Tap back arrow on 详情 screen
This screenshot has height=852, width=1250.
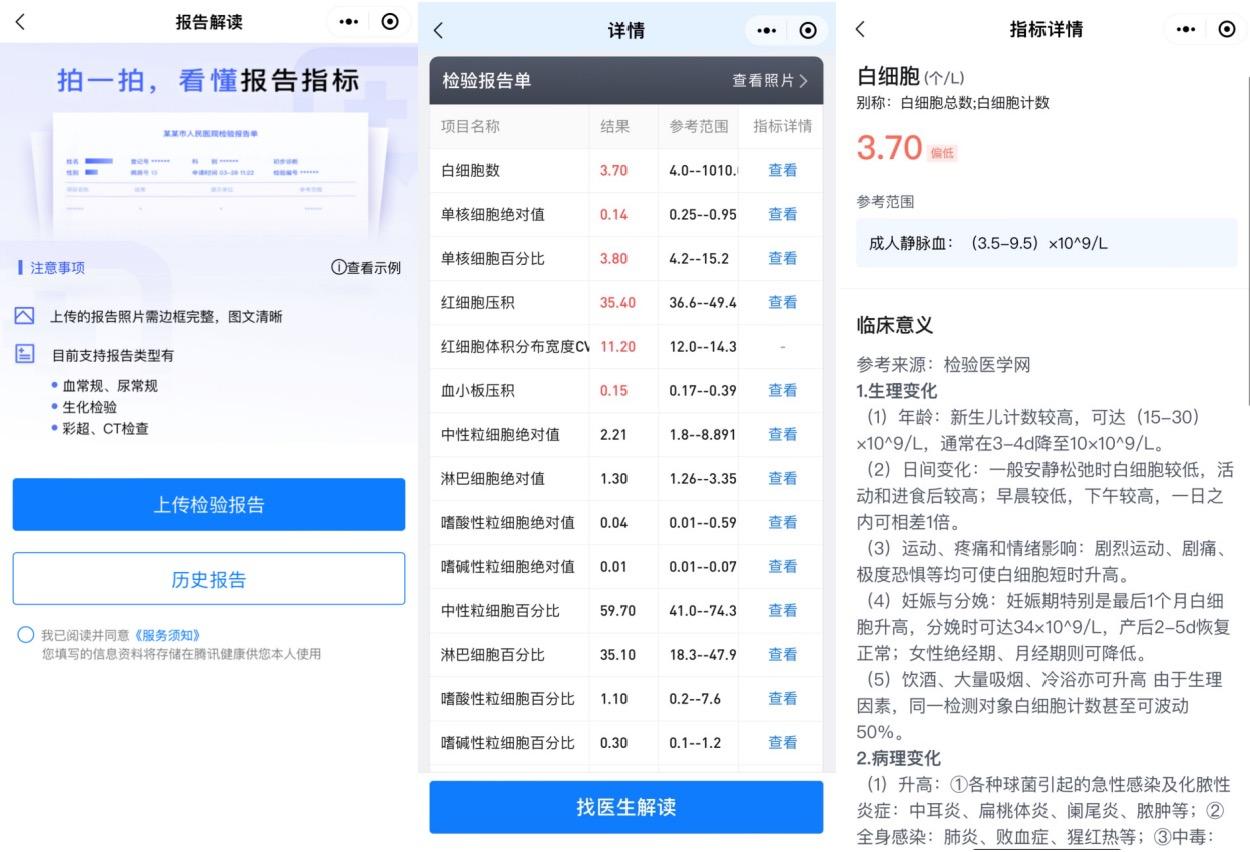tap(438, 31)
